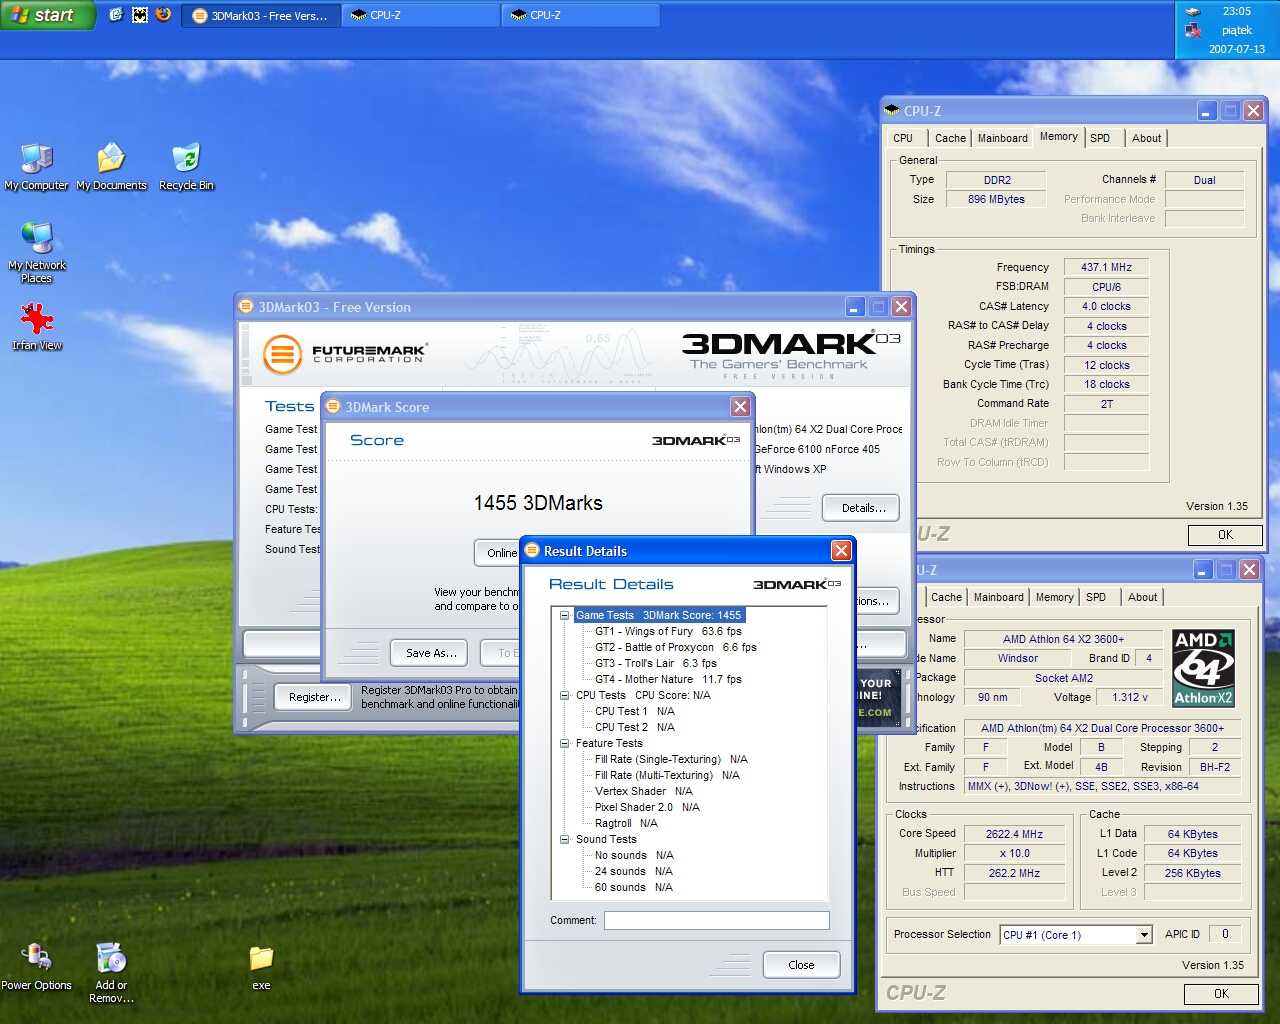Open About tab in upper CPU-Z window
This screenshot has height=1024, width=1280.
tap(1146, 138)
